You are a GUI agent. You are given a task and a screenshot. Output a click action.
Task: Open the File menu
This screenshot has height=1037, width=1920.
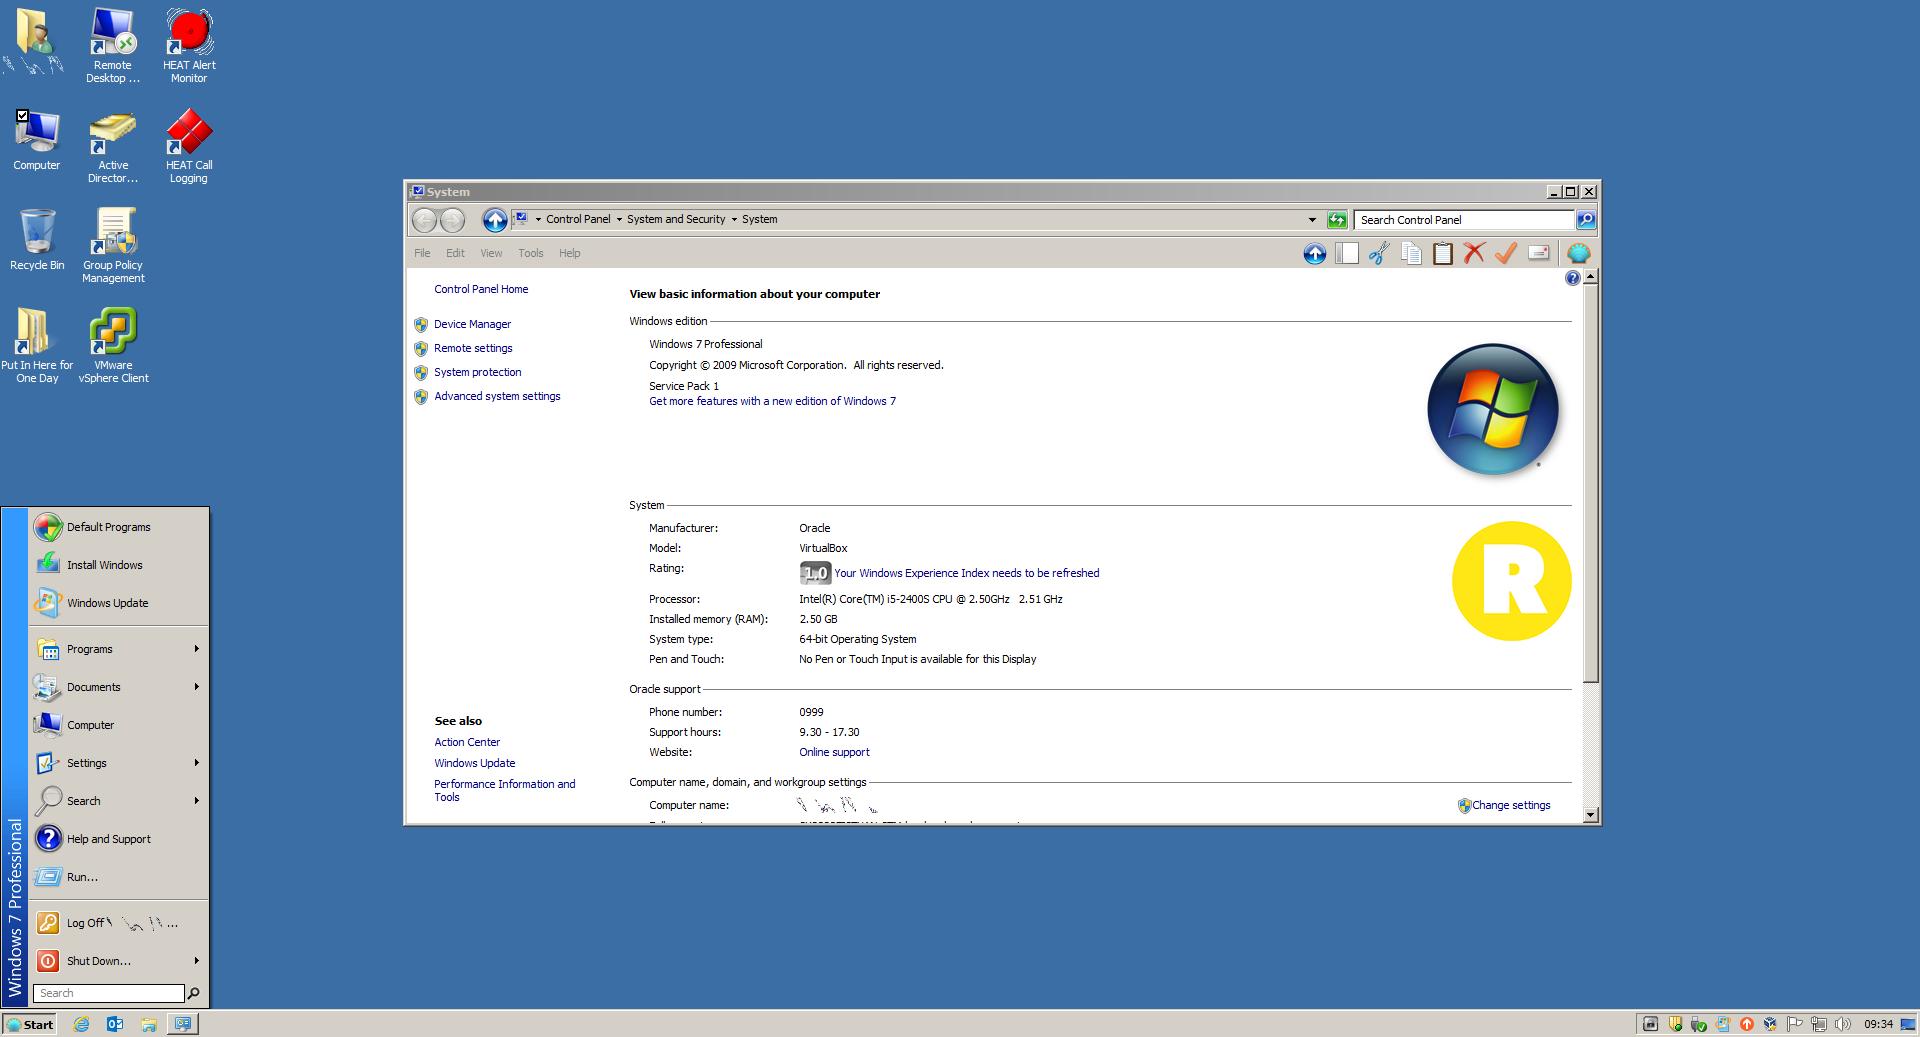click(422, 254)
